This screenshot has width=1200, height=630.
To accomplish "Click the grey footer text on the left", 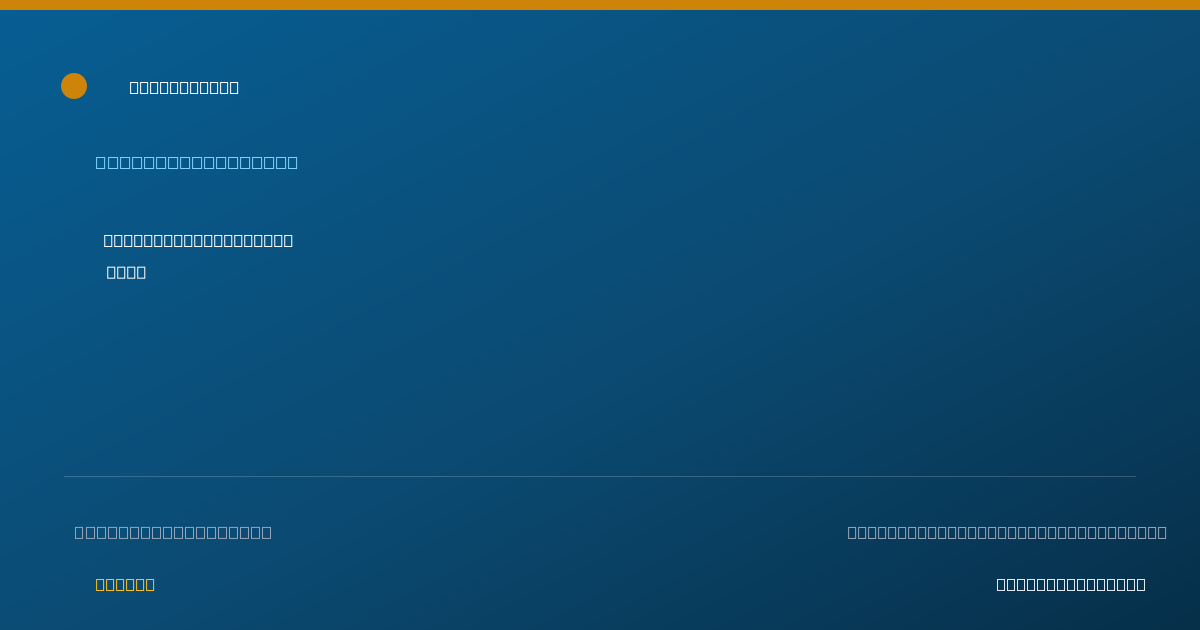I will [173, 532].
